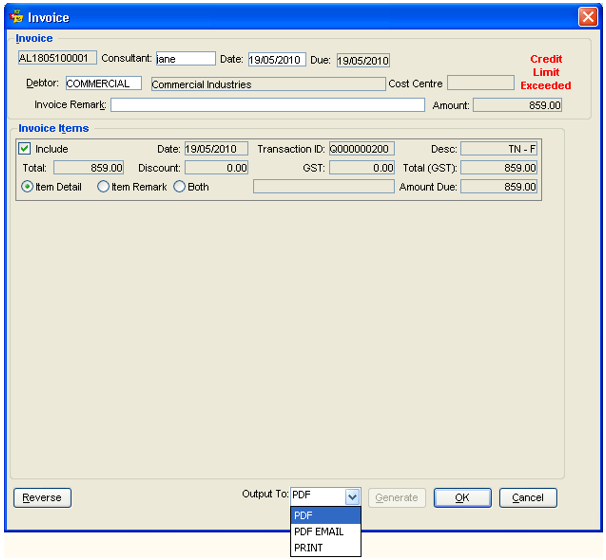606x560 pixels.
Task: Click the GST field
Action: point(361,168)
